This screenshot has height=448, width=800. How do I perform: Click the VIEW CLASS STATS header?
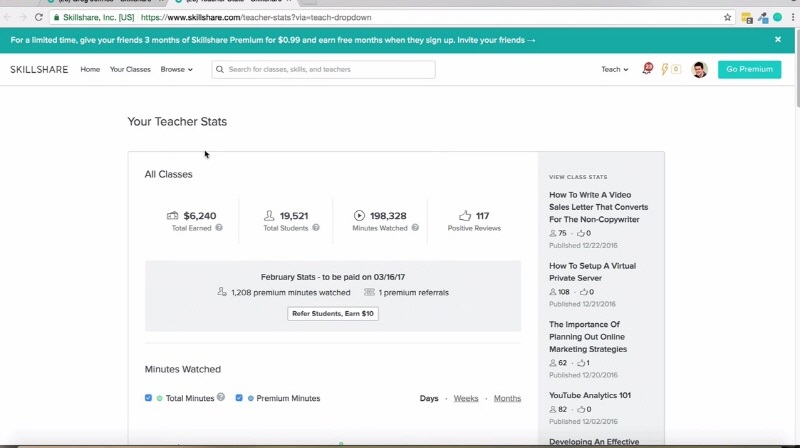(578, 177)
